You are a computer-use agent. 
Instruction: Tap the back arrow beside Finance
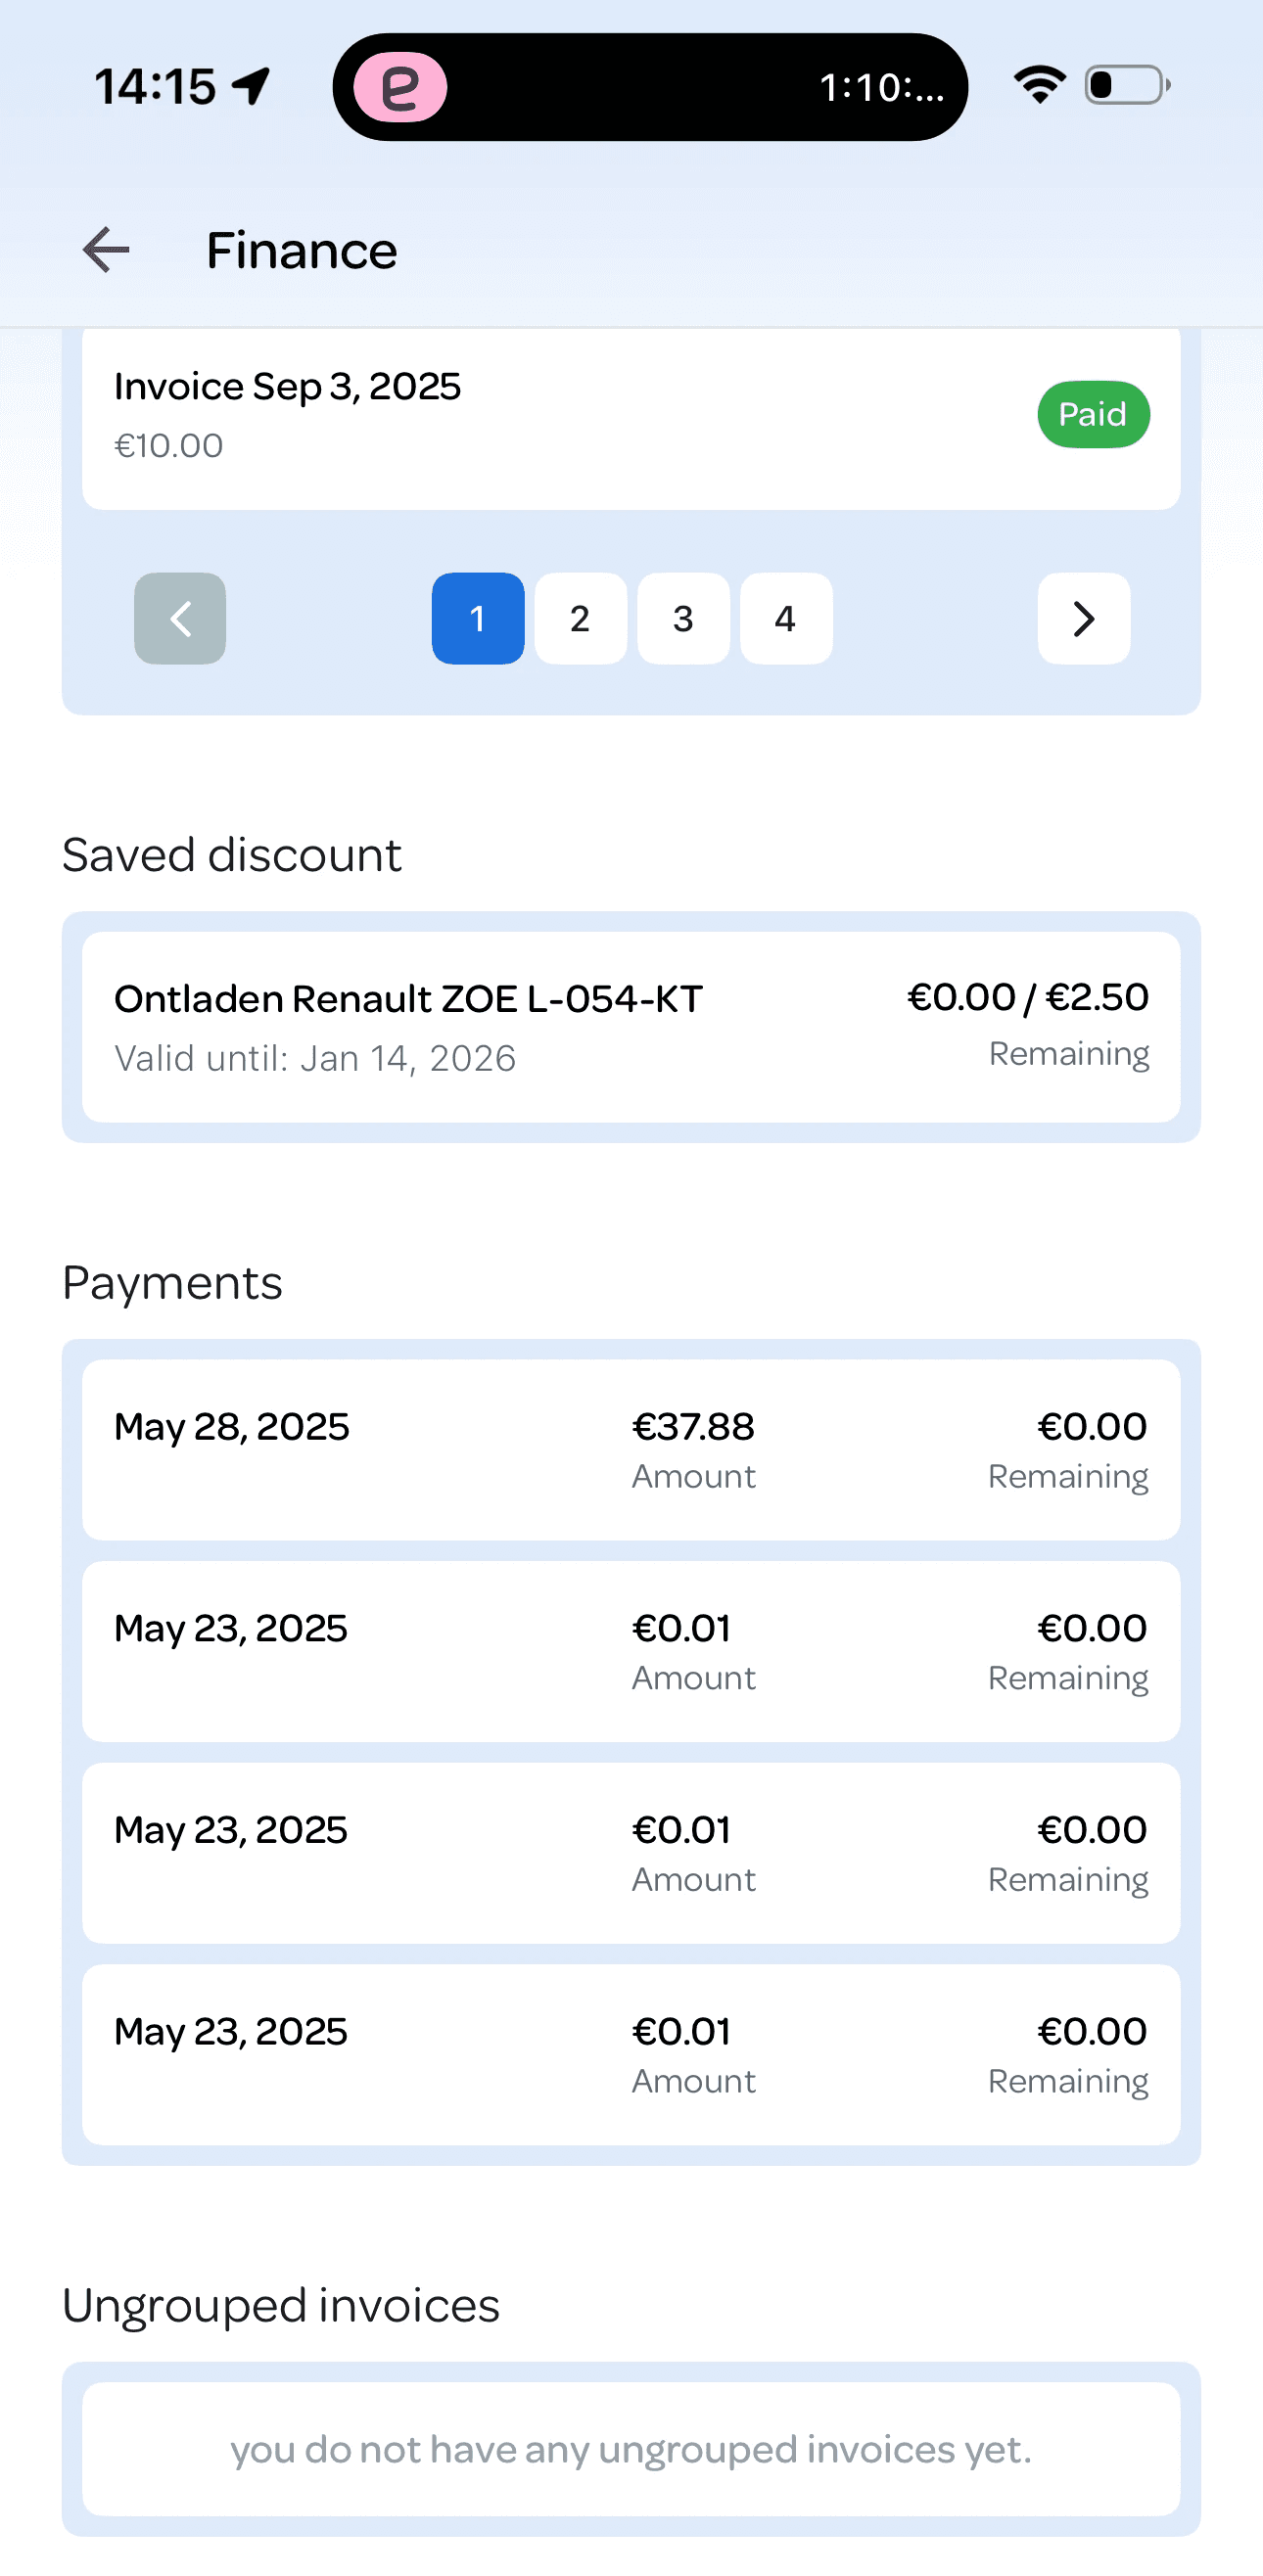point(107,250)
